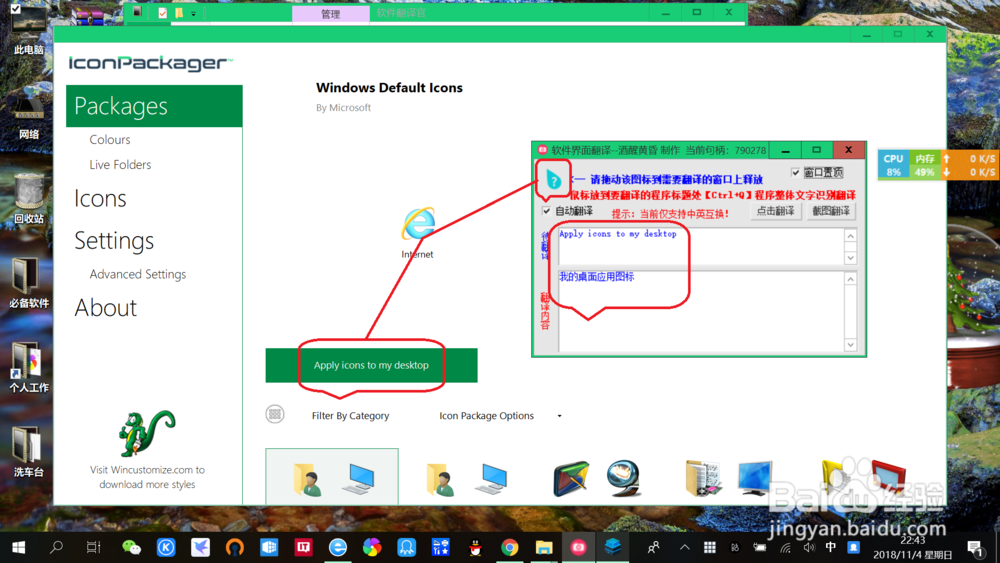Click Apply icons to my desktop button
Image resolution: width=1000 pixels, height=563 pixels.
tap(371, 365)
